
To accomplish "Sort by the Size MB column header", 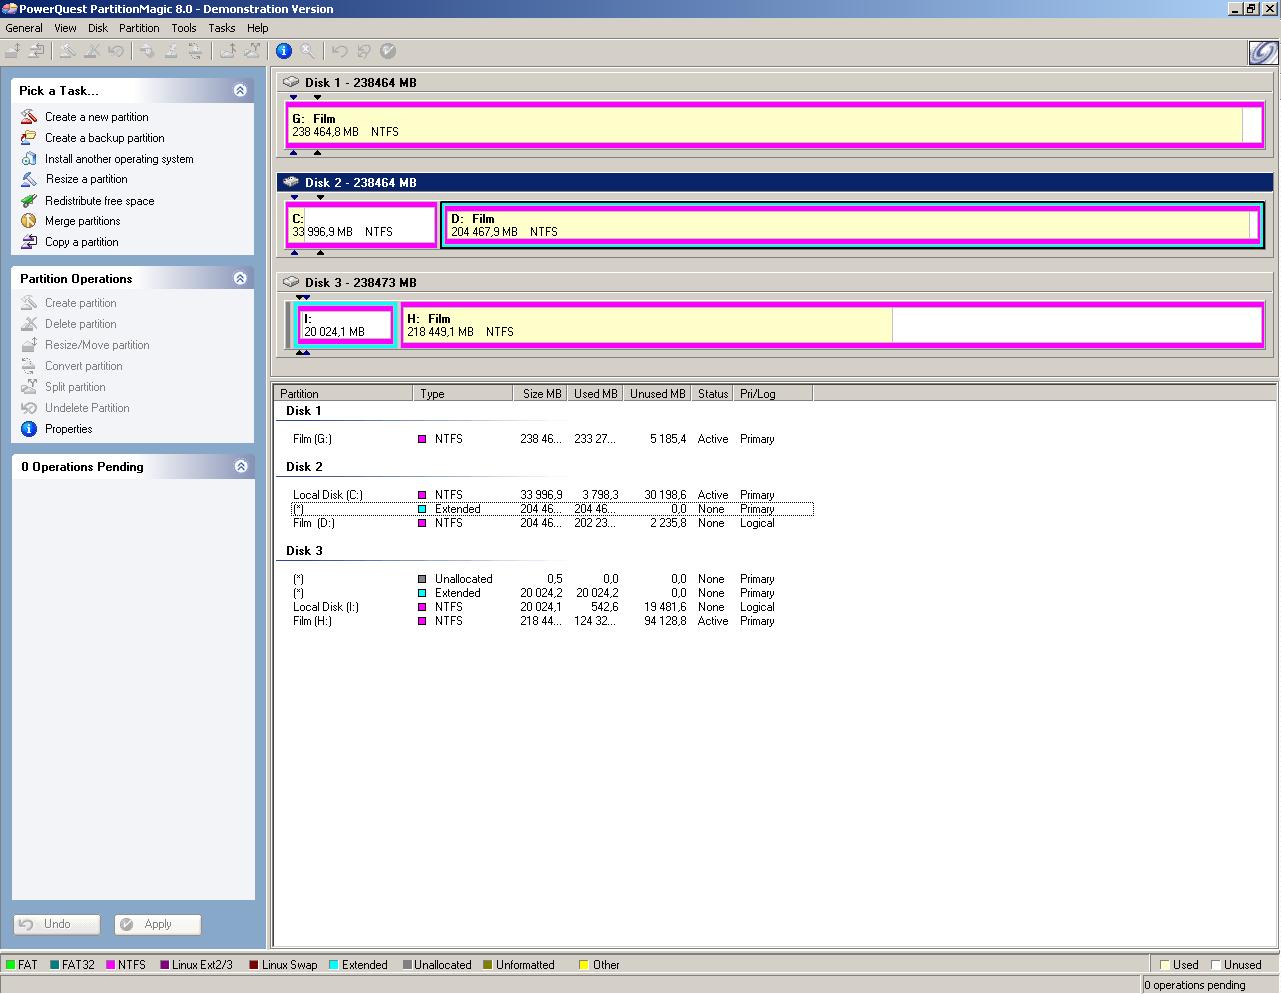I will (x=540, y=393).
